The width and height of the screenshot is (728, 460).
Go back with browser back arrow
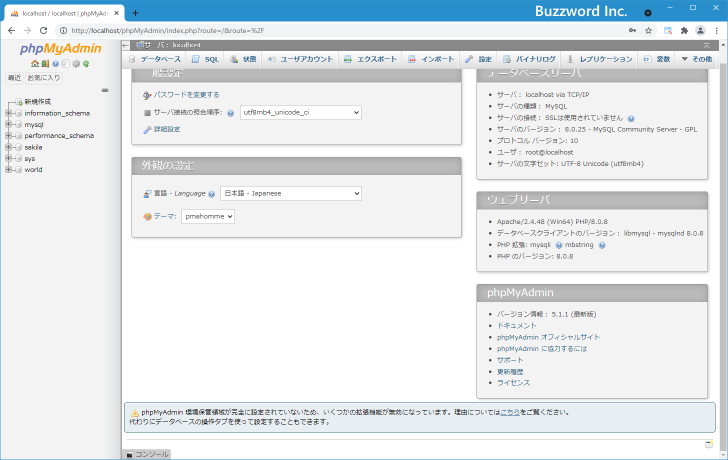[x=12, y=31]
